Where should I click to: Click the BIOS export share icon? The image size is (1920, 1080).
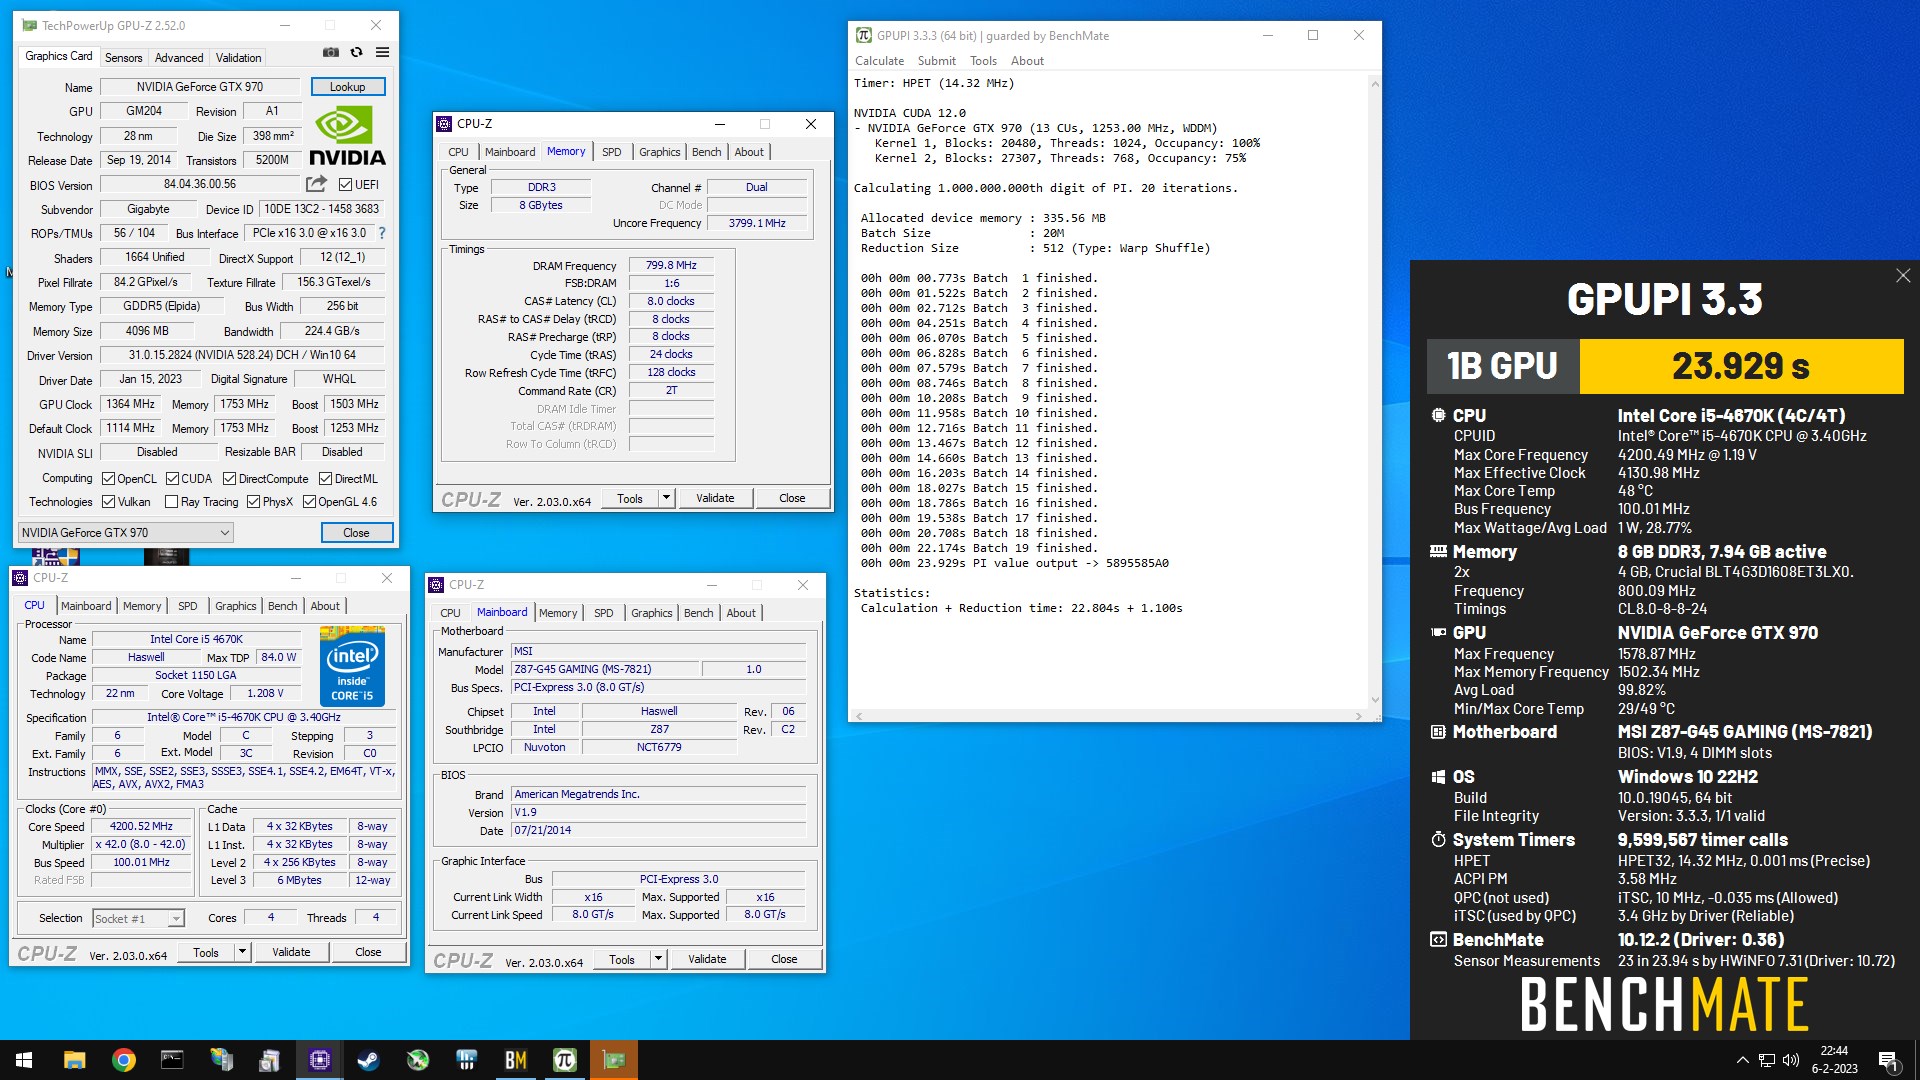(316, 184)
